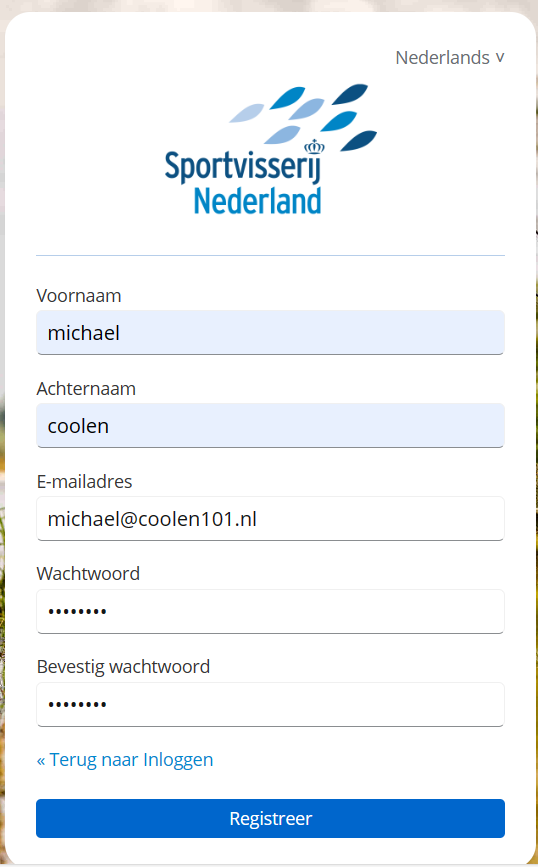Click the chevron arrow beside Nederlands
The image size is (538, 867).
(500, 58)
